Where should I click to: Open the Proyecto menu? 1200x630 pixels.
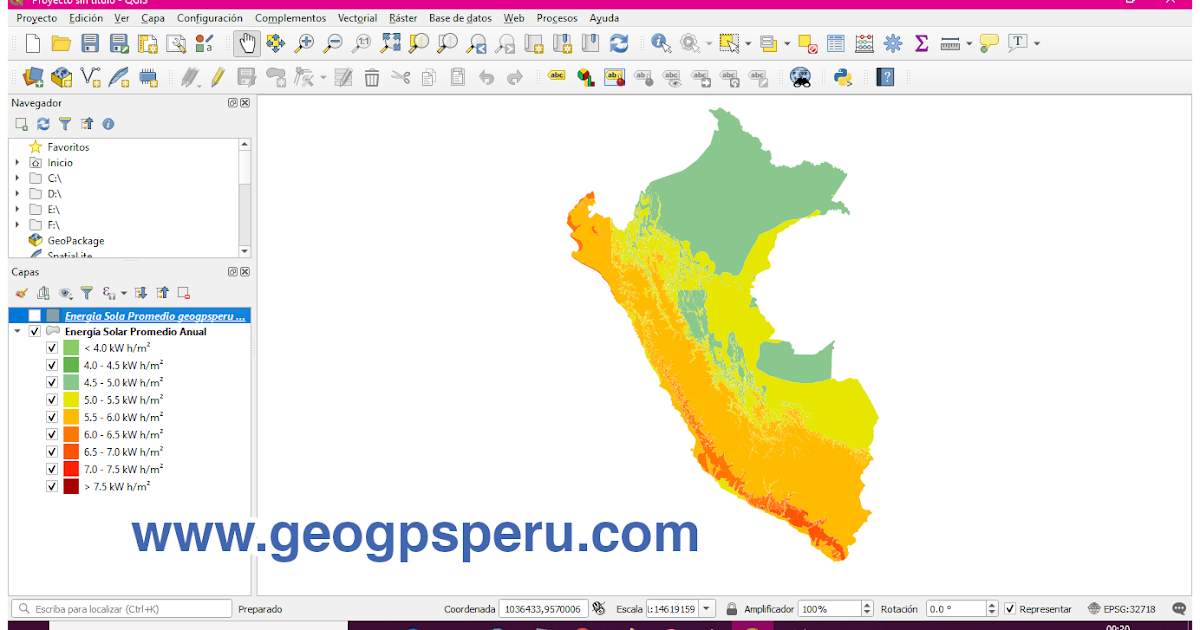[37, 18]
